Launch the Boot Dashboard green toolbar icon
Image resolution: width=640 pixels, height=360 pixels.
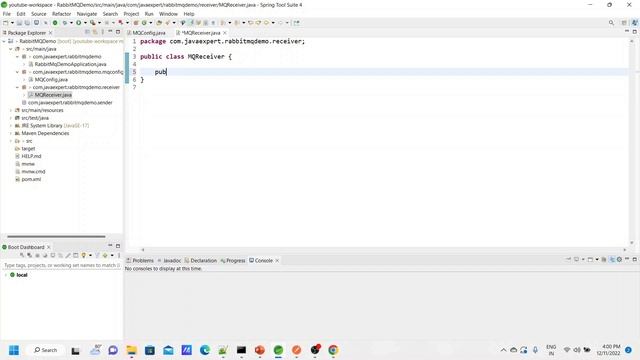55,23
